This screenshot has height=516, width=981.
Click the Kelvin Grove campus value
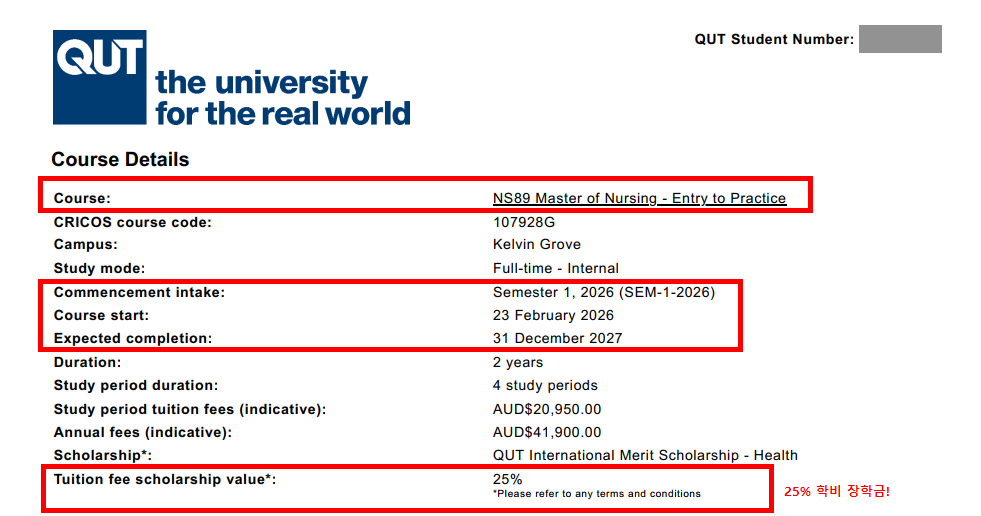[x=536, y=245]
